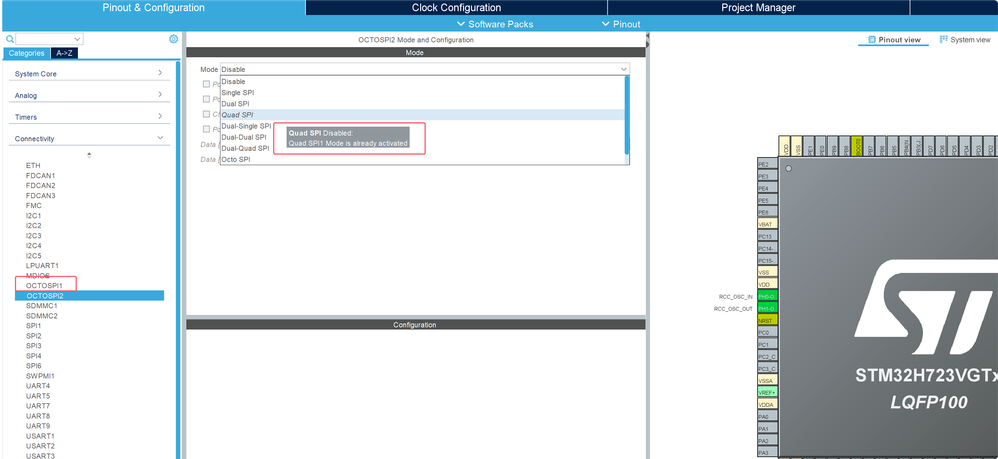The height and width of the screenshot is (459, 998).
Task: Open the Mode combo box
Action: click(x=425, y=69)
